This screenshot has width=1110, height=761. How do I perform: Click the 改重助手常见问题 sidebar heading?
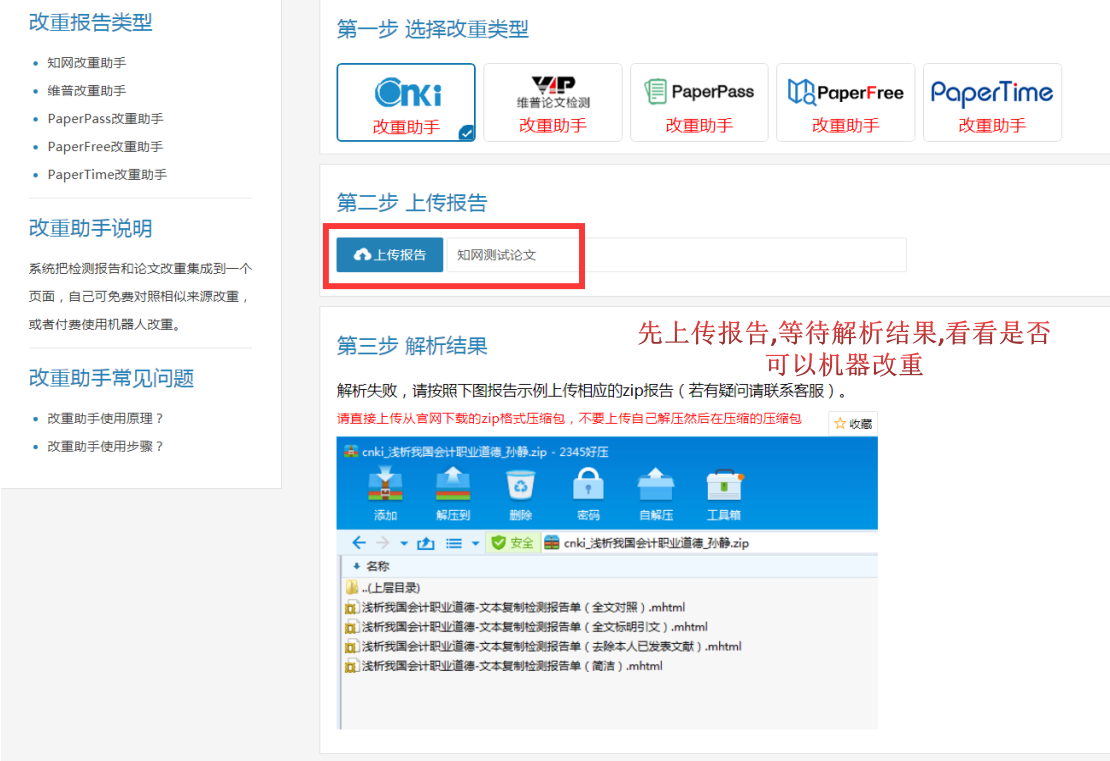click(111, 378)
